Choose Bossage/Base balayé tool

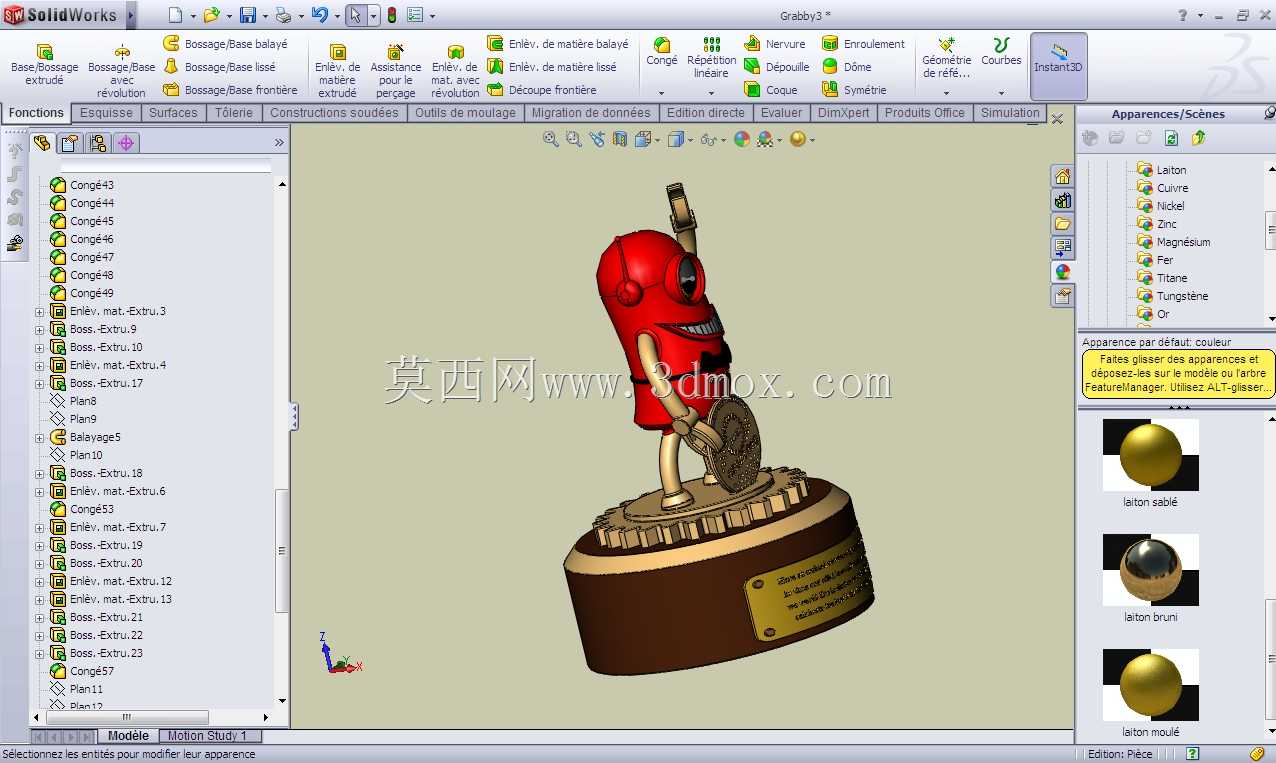point(225,44)
